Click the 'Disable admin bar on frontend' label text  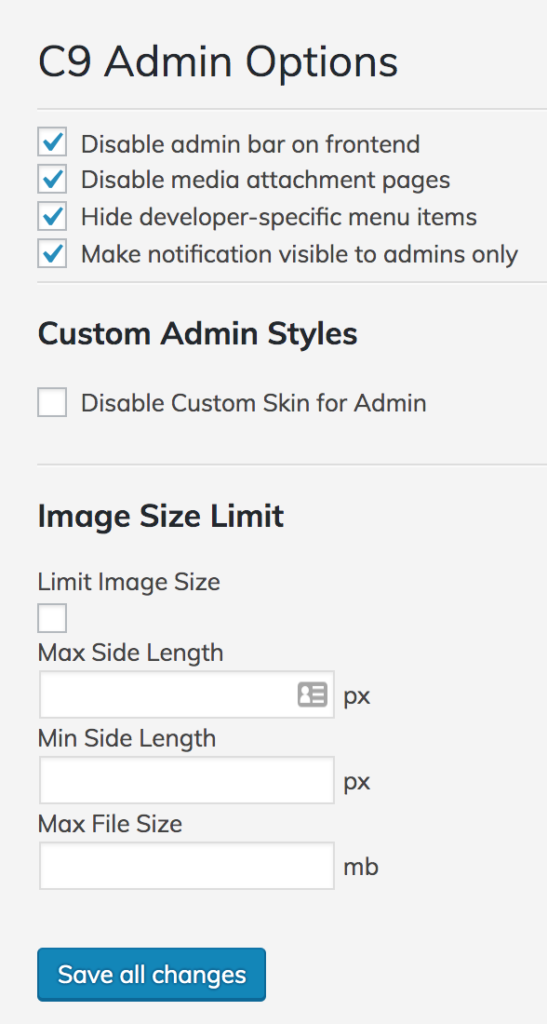251,144
